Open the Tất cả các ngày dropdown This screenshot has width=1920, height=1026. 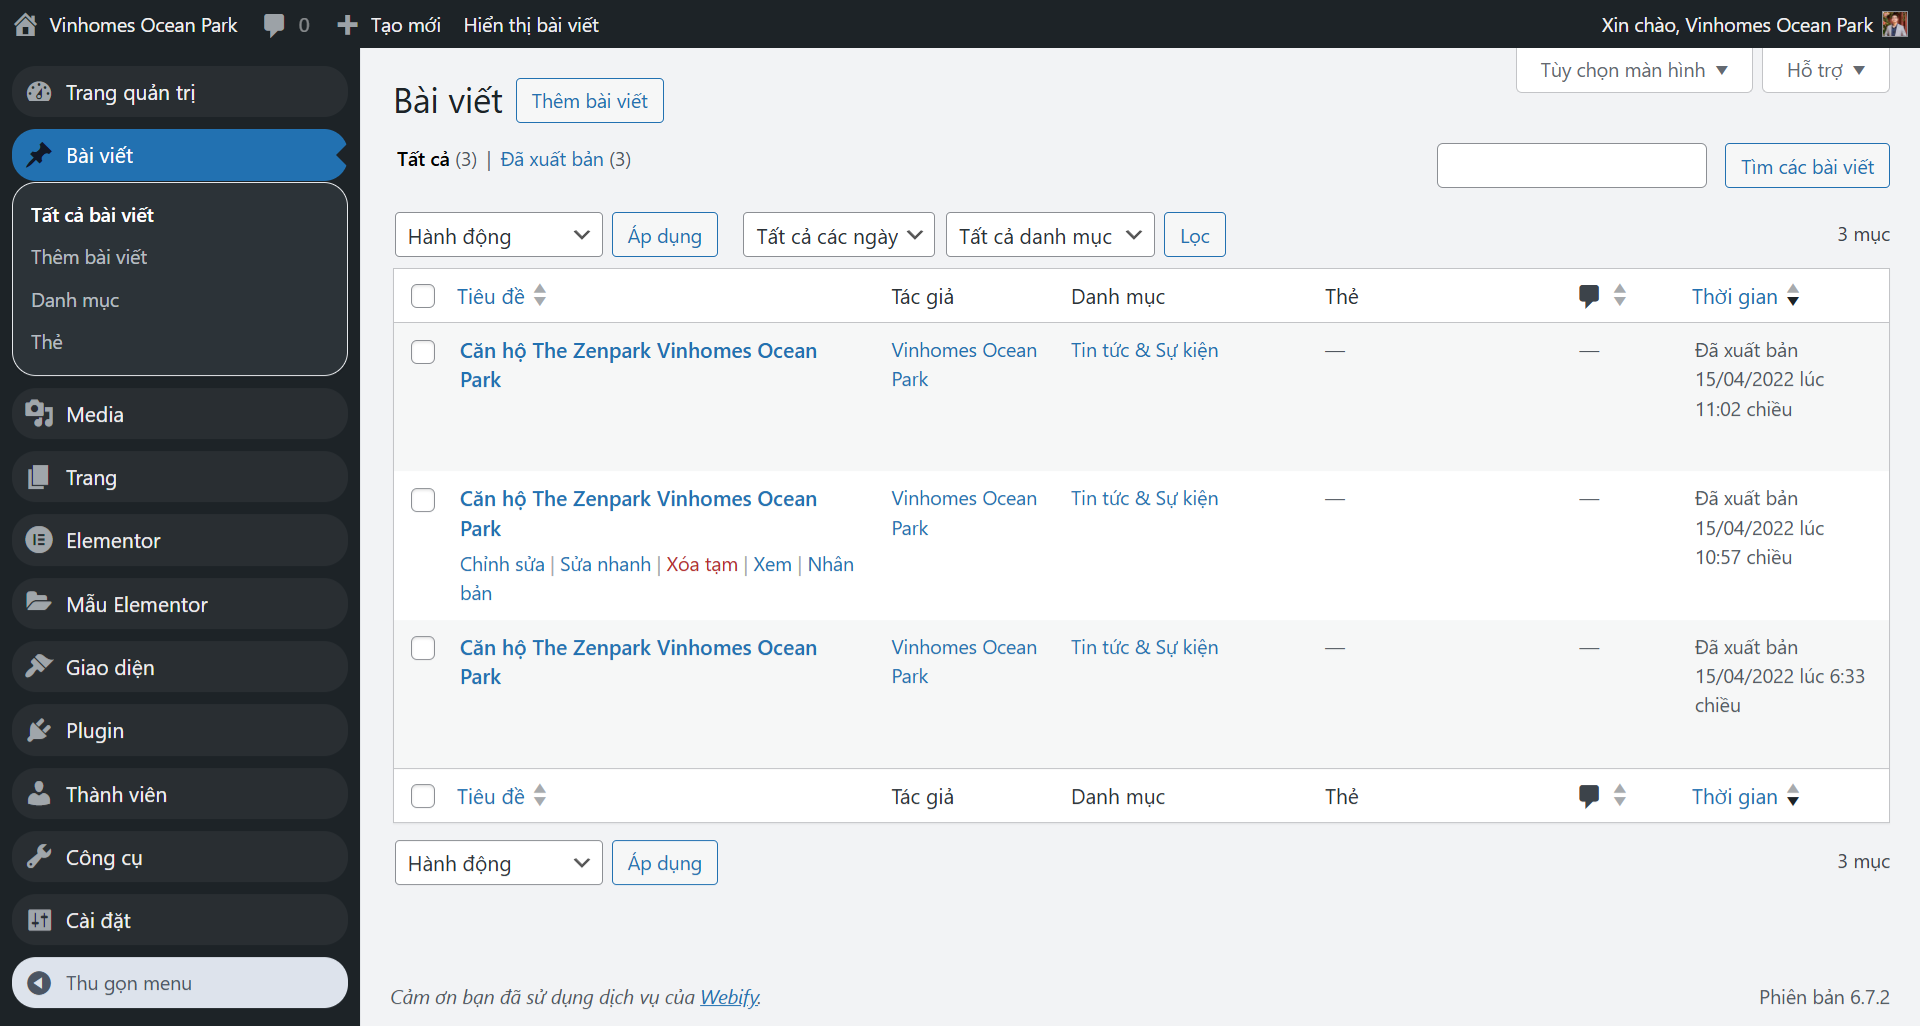(838, 235)
